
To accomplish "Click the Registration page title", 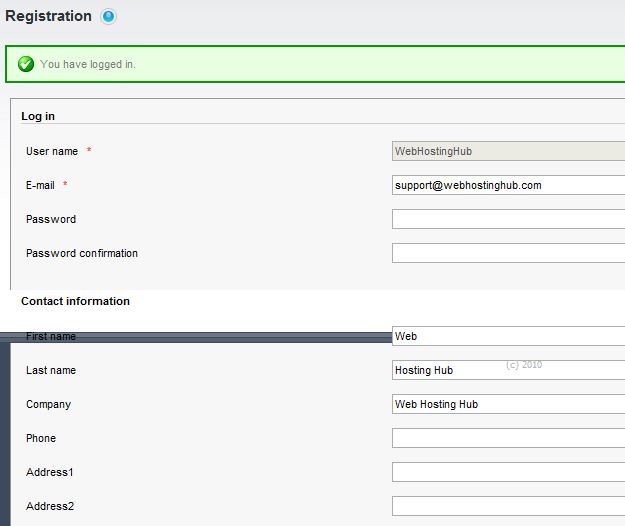I will coord(48,16).
